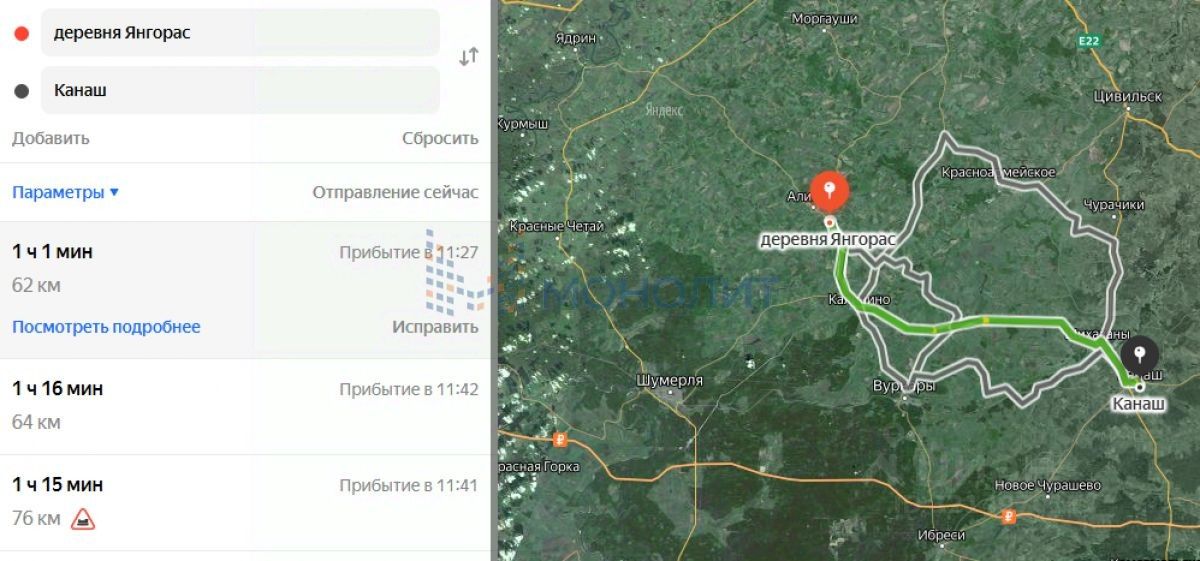This screenshot has width=1200, height=561.
Task: Select the 1 ч 16 мин route option
Action: tap(245, 406)
